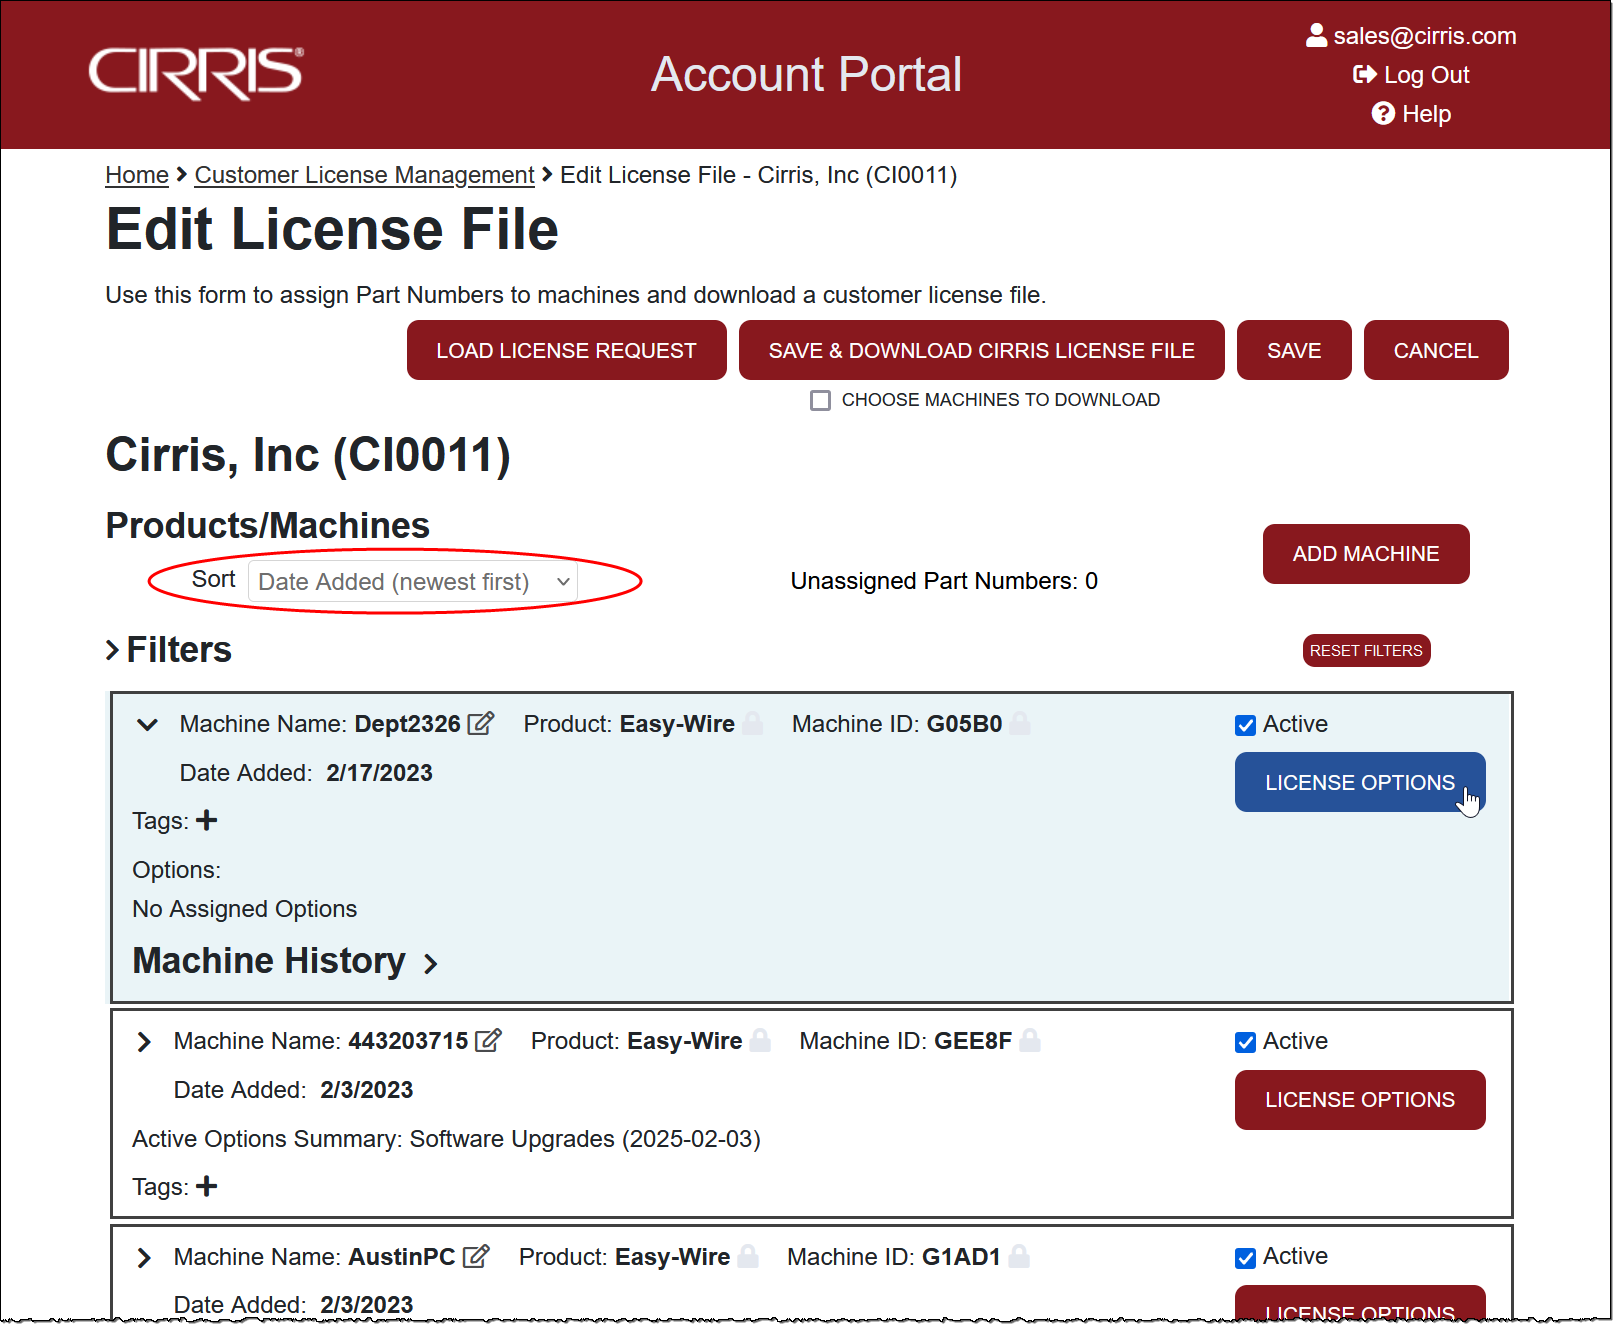This screenshot has height=1328, width=1616.
Task: Enable Choose Machines to Download checkbox
Action: click(x=821, y=401)
